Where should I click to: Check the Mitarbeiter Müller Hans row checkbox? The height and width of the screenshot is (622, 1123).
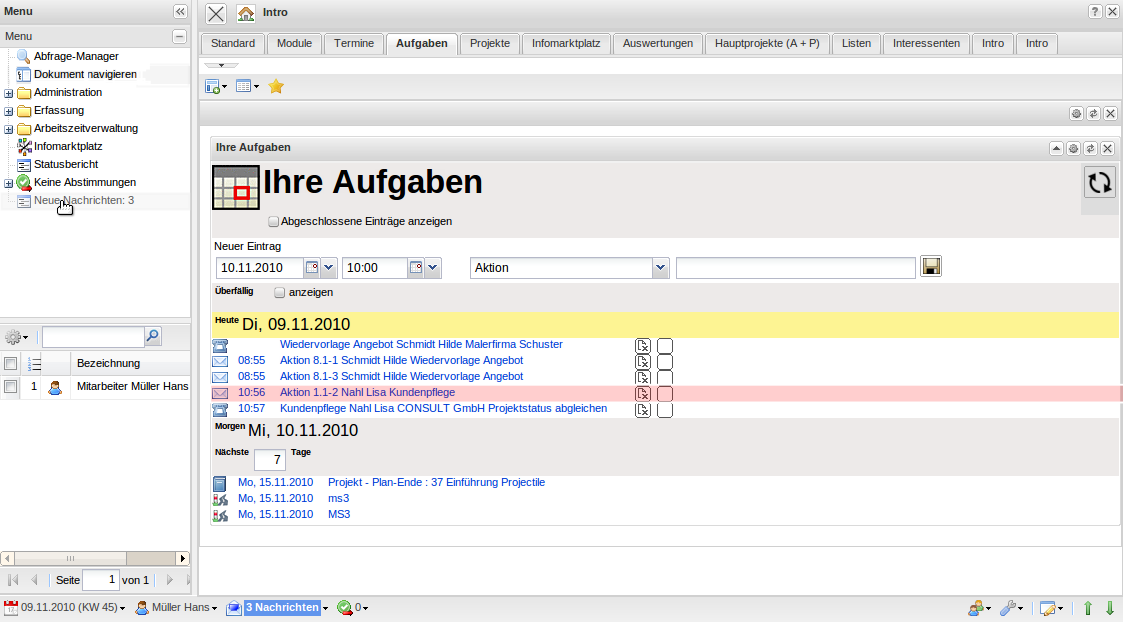11,386
